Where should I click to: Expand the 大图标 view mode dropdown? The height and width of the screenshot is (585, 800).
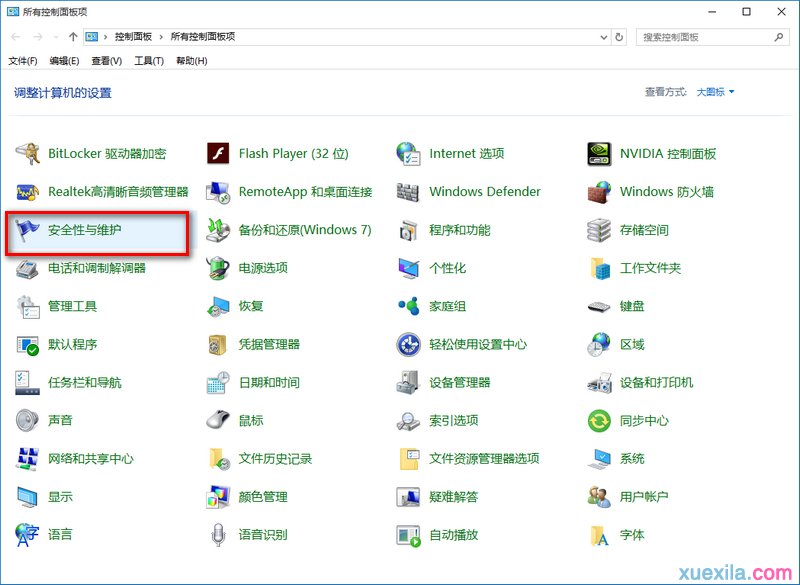point(716,92)
